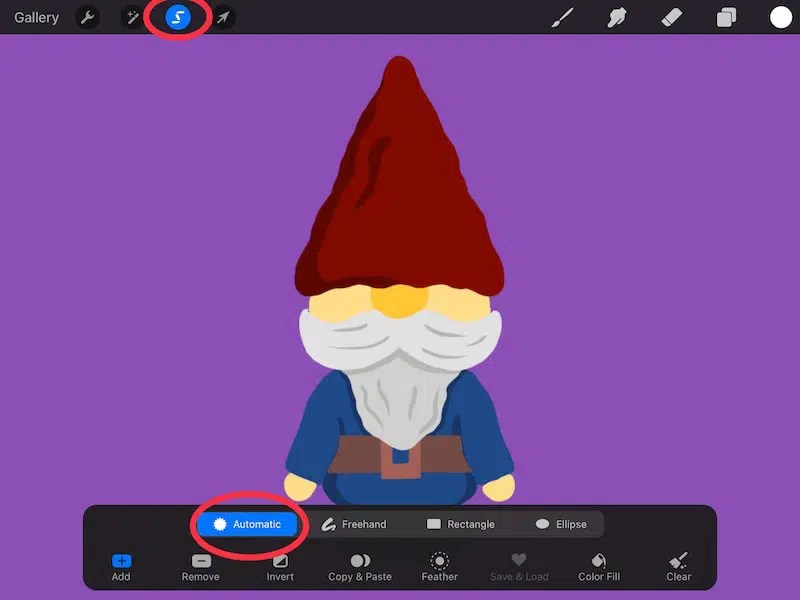
Task: Click the Remove selection mode icon
Action: pos(200,568)
